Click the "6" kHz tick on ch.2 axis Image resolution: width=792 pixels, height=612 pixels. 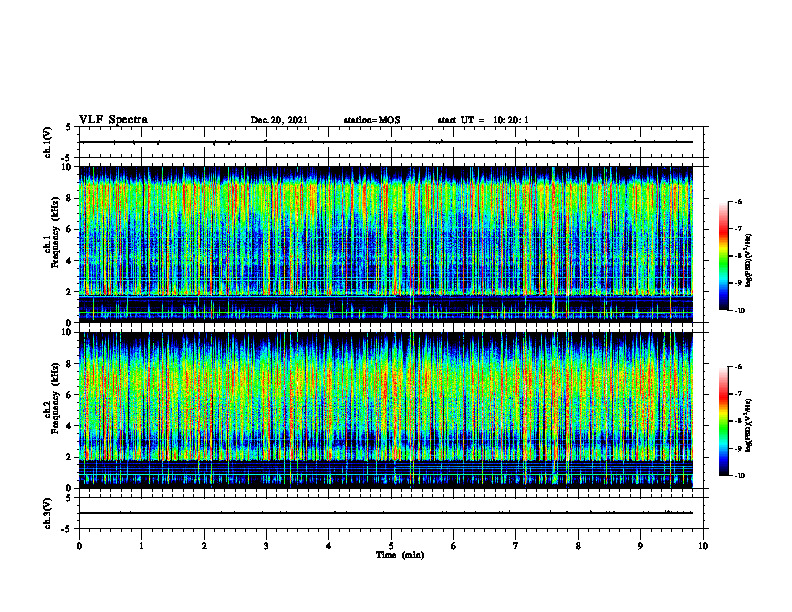click(69, 395)
